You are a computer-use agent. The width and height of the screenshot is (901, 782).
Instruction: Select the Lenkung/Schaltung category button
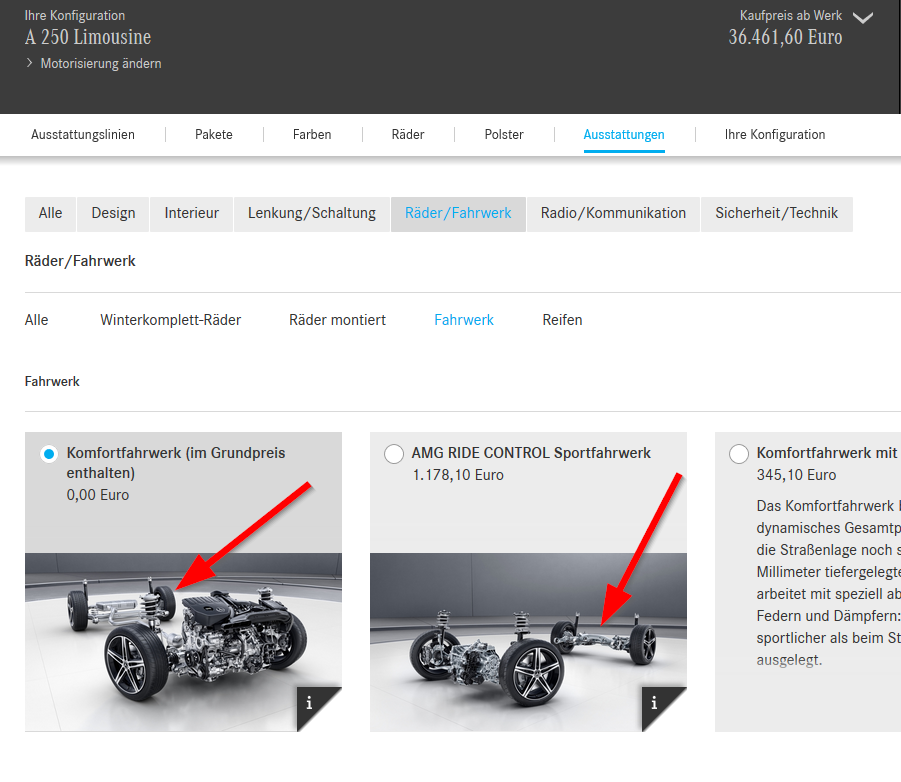click(x=311, y=214)
